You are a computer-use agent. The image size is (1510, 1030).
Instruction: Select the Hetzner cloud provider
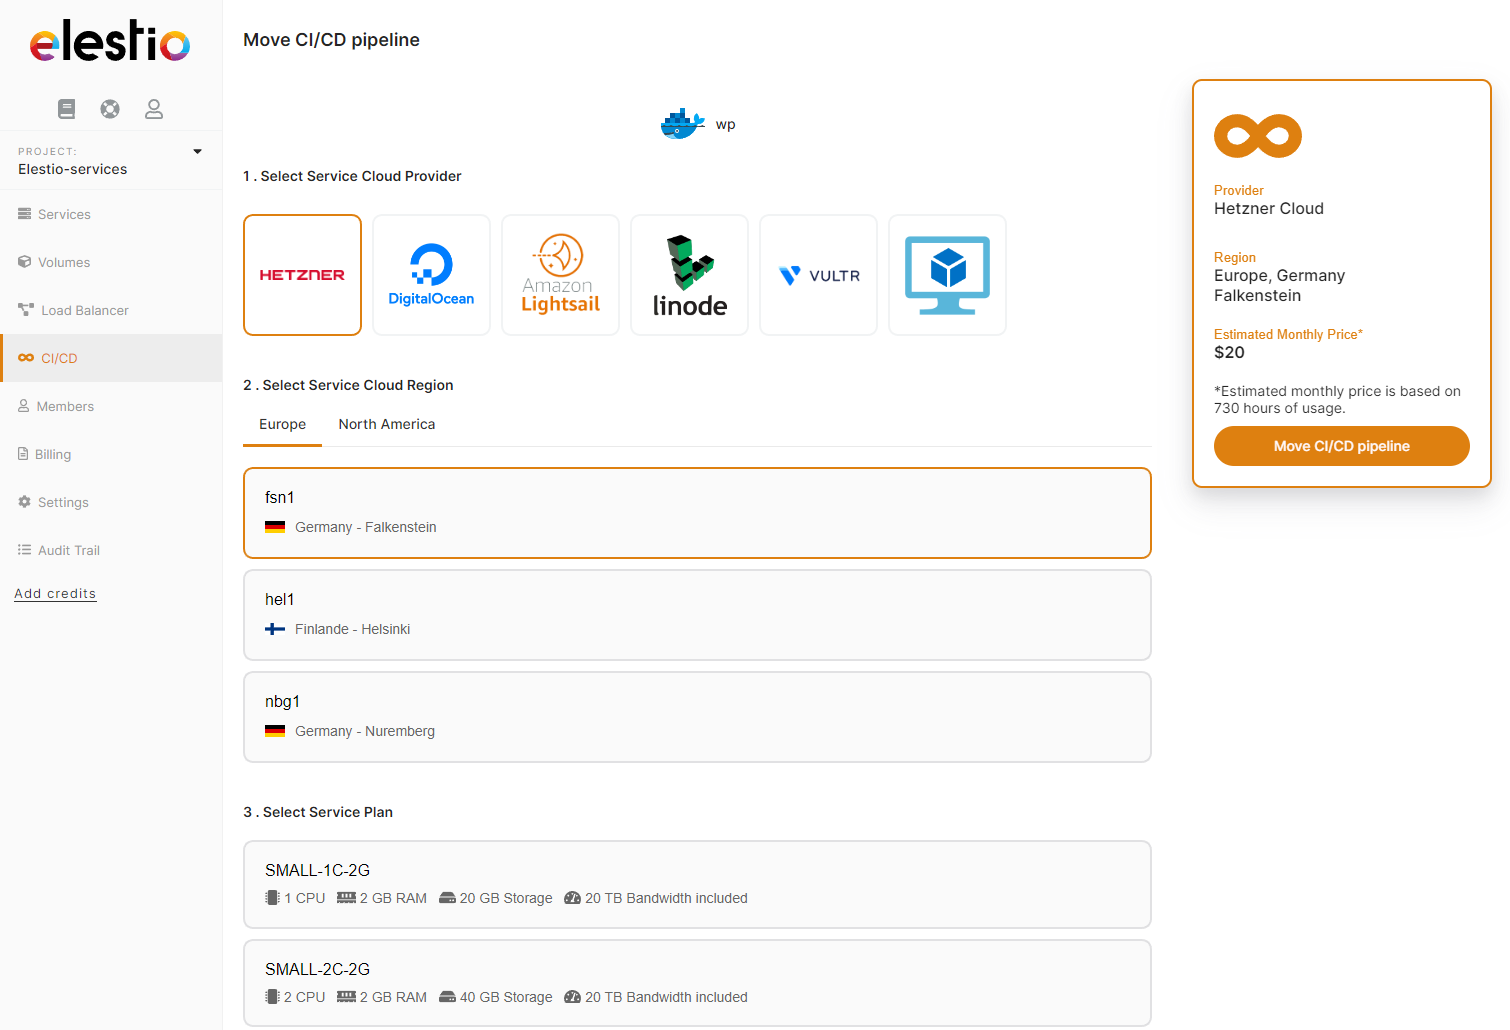point(302,275)
